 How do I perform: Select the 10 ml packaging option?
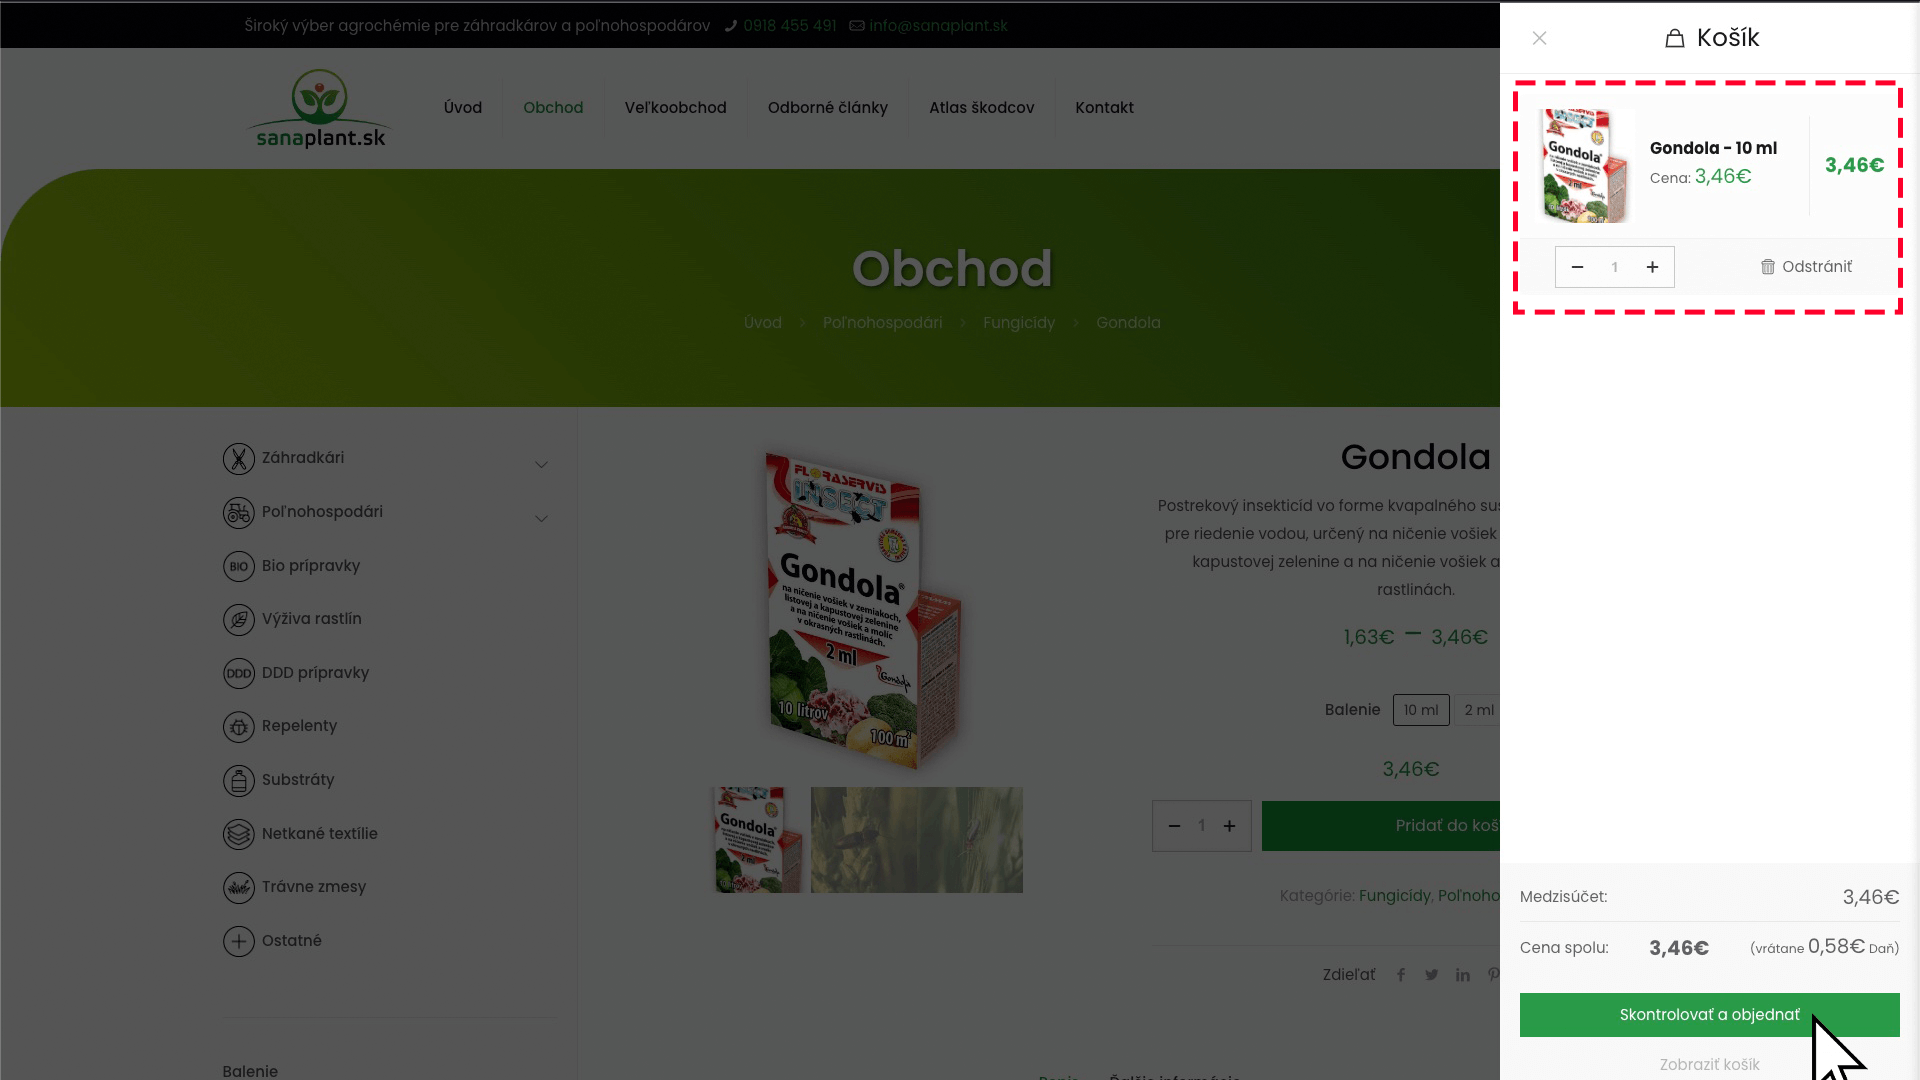(x=1421, y=710)
